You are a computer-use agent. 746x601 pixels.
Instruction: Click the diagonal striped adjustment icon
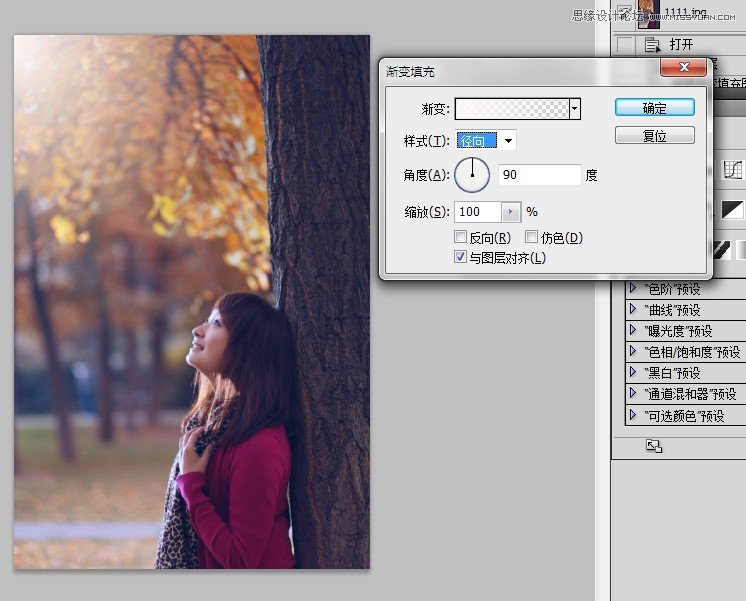coord(721,250)
